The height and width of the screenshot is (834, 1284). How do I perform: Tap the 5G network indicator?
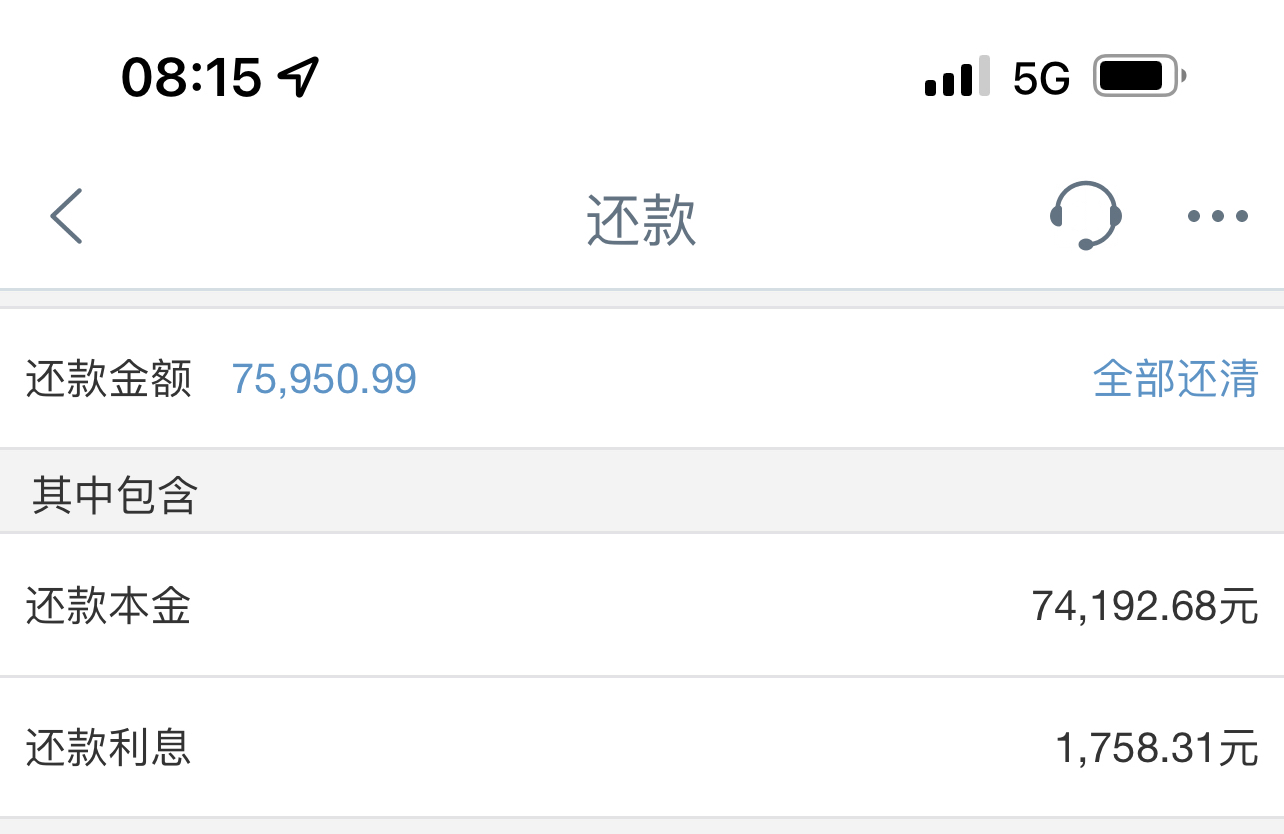1041,78
